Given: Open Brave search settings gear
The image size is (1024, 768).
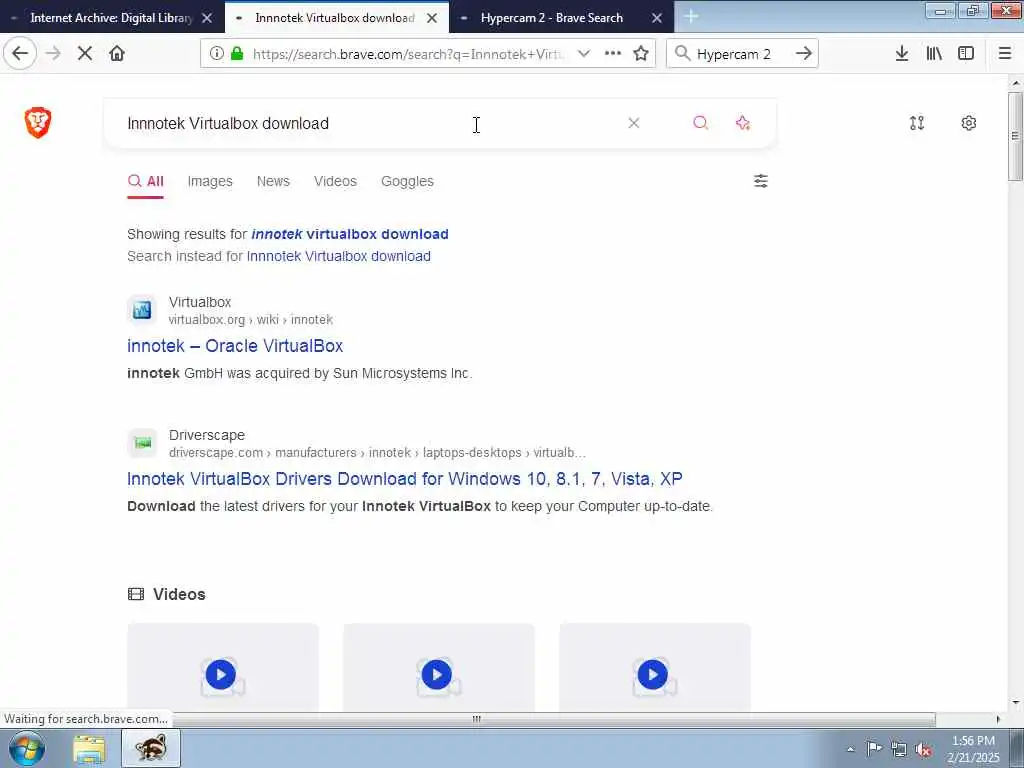Looking at the screenshot, I should click(x=968, y=123).
